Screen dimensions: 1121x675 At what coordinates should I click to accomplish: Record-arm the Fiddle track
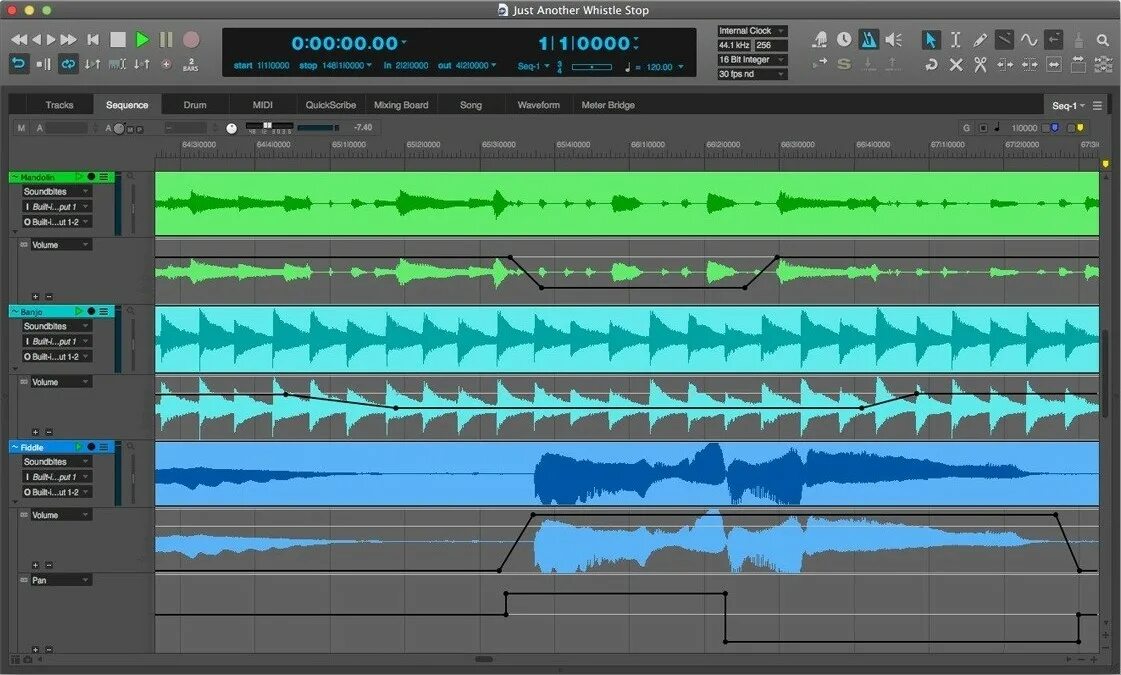90,446
